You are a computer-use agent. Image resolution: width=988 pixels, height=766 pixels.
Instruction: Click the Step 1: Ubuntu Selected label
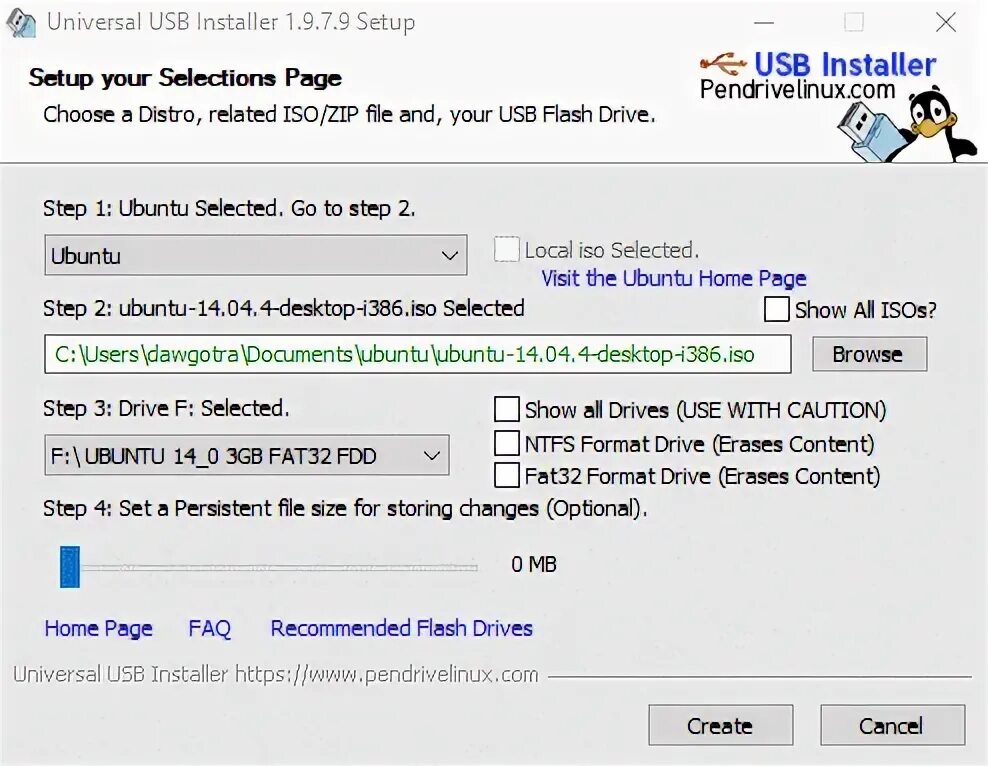point(229,209)
